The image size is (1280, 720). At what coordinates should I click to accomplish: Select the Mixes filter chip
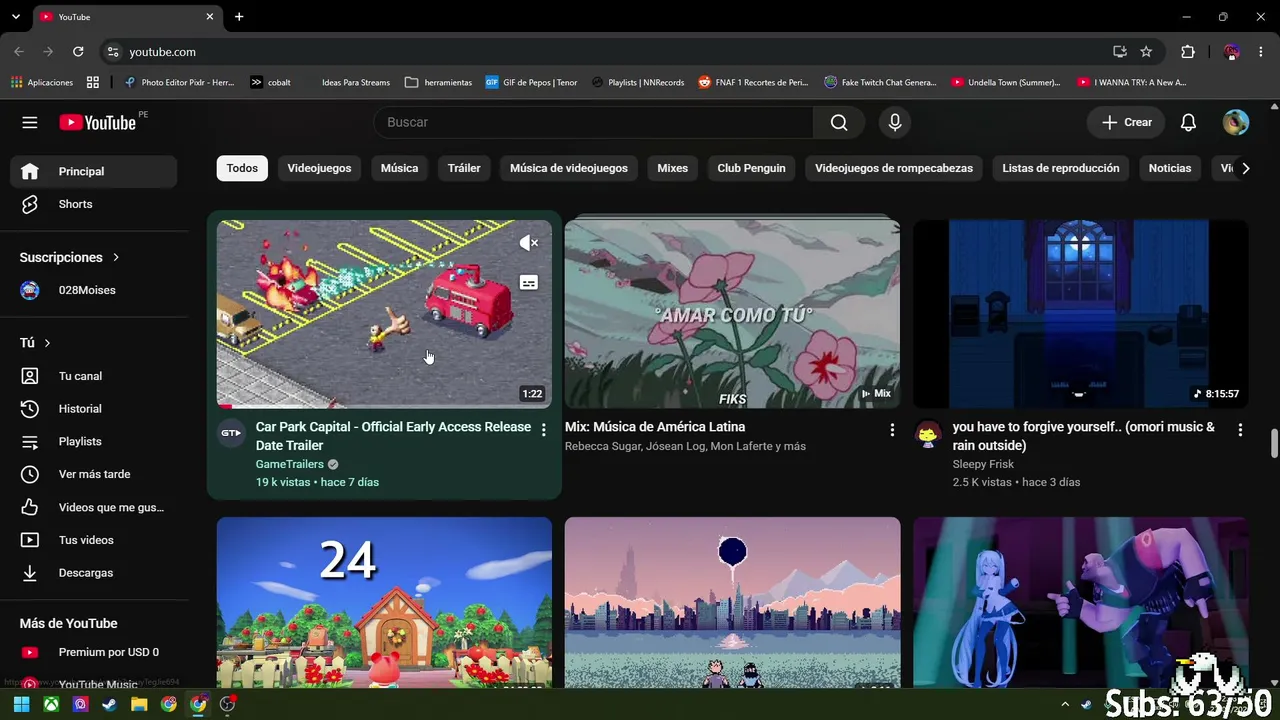(672, 168)
